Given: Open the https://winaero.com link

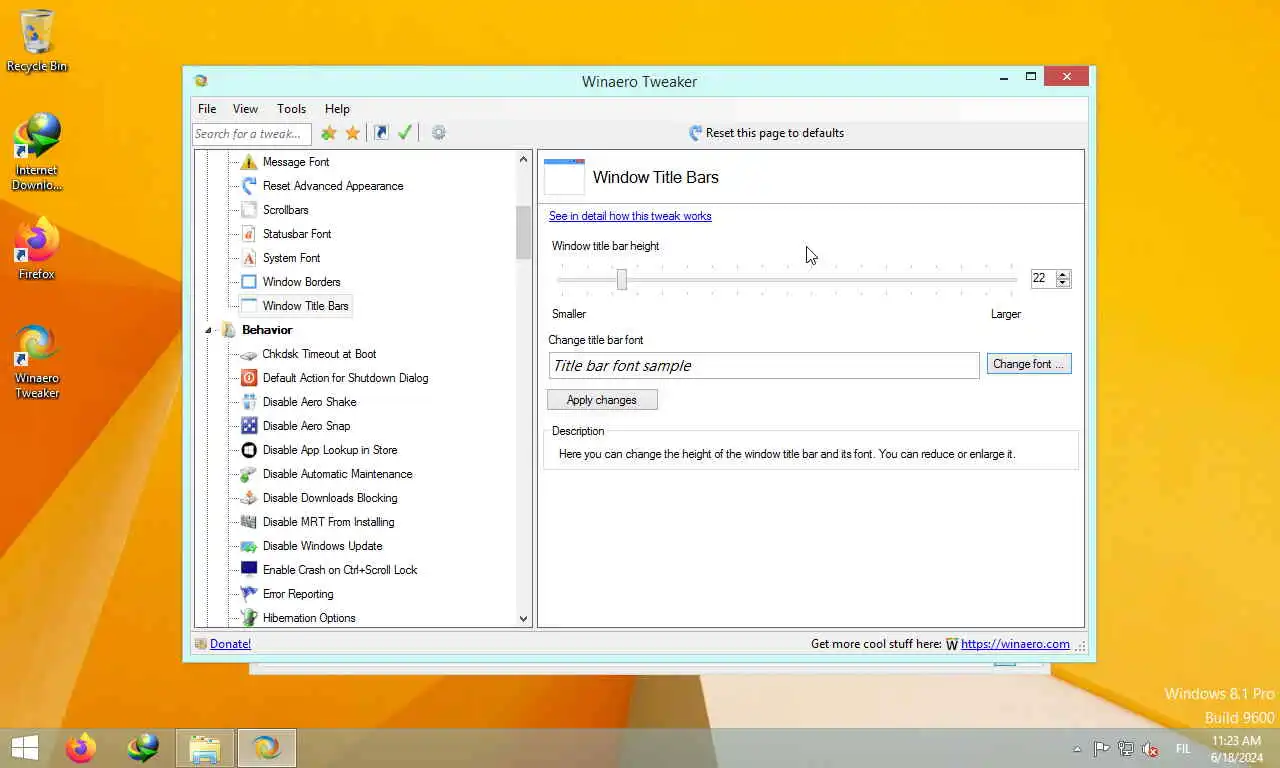Looking at the screenshot, I should 1015,644.
